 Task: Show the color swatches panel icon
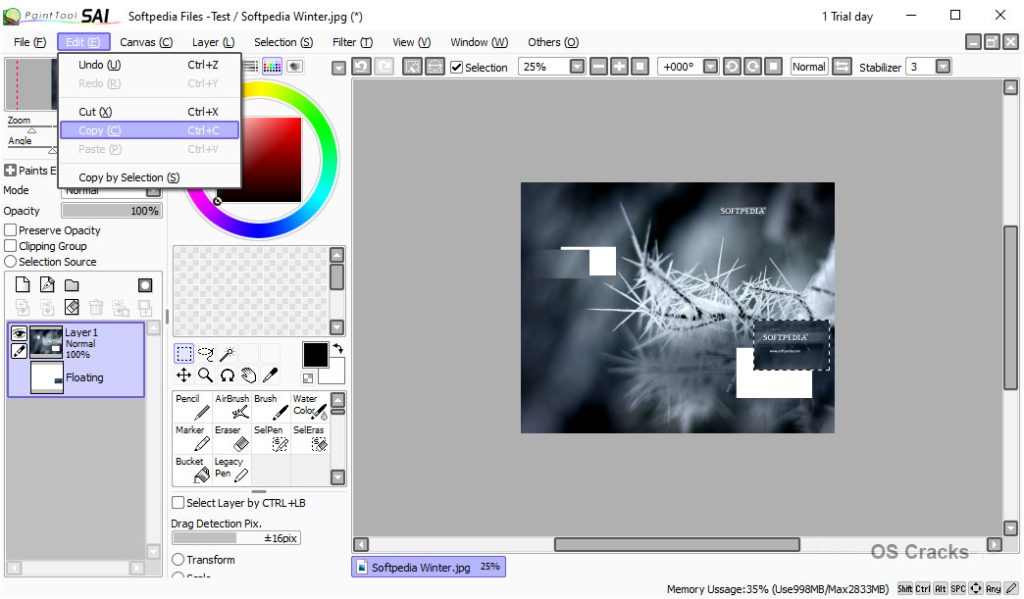pyautogui.click(x=272, y=67)
